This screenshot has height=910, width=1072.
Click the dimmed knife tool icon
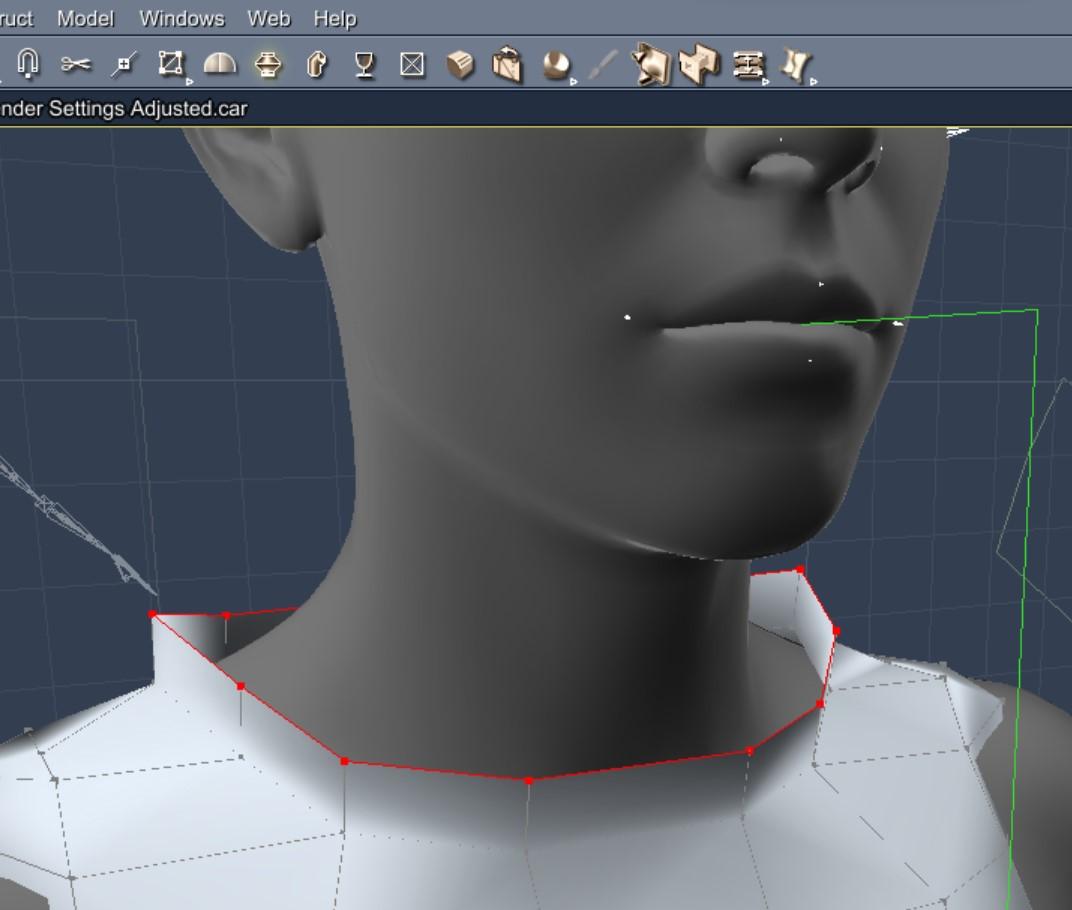(x=602, y=64)
